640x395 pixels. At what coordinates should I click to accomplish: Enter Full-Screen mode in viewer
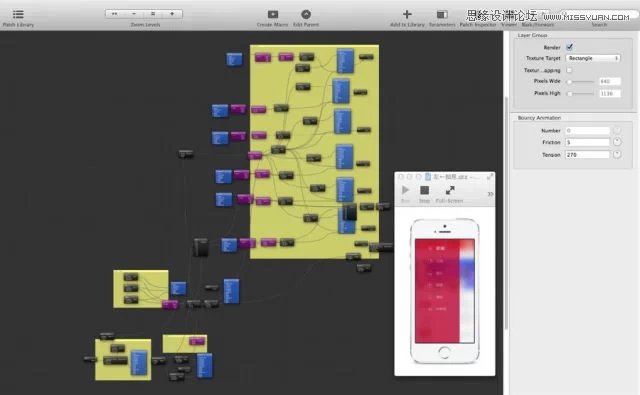tap(450, 190)
